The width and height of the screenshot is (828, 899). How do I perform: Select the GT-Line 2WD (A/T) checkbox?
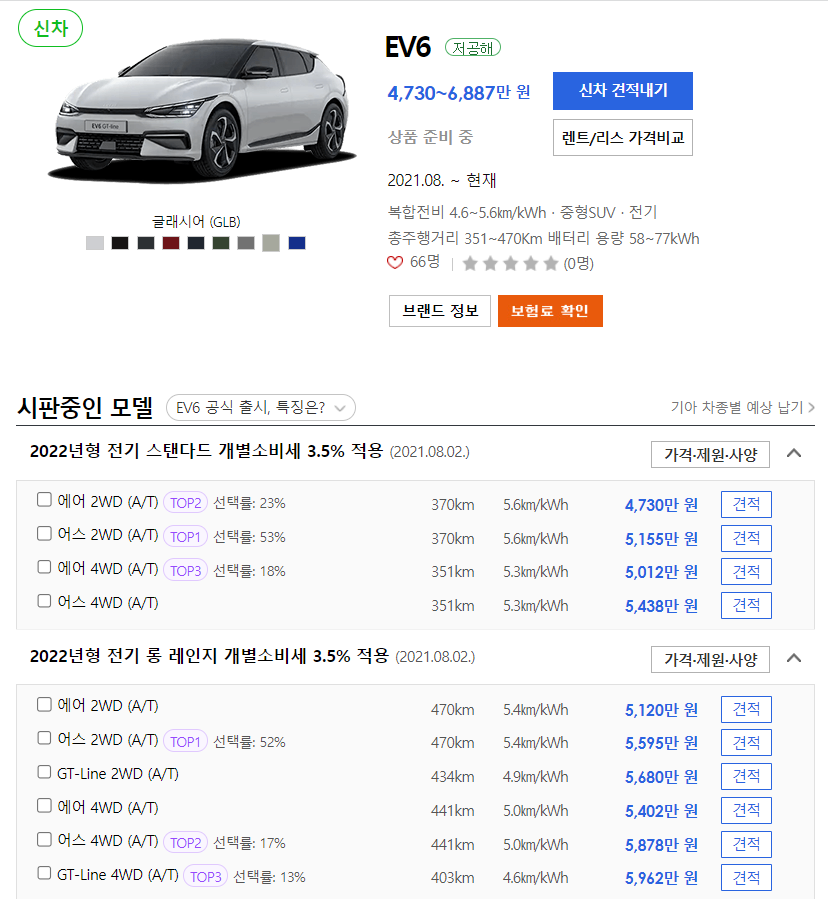[44, 772]
